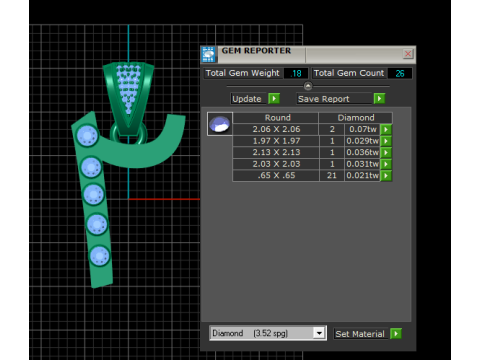Select the round diamond gem thumbnail

pyautogui.click(x=220, y=124)
